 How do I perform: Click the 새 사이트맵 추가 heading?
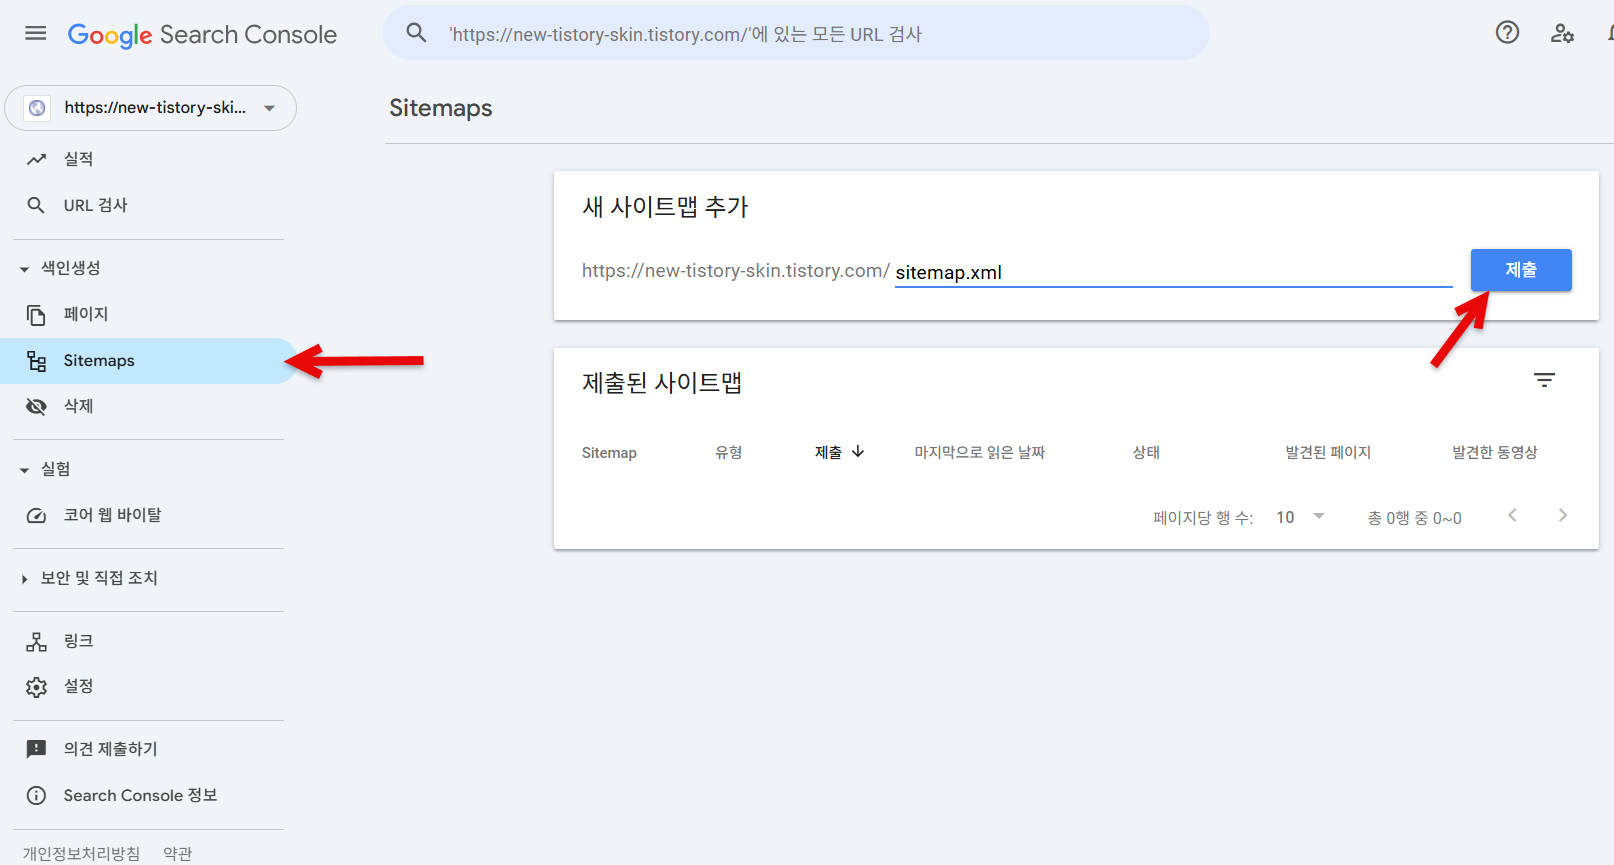665,207
